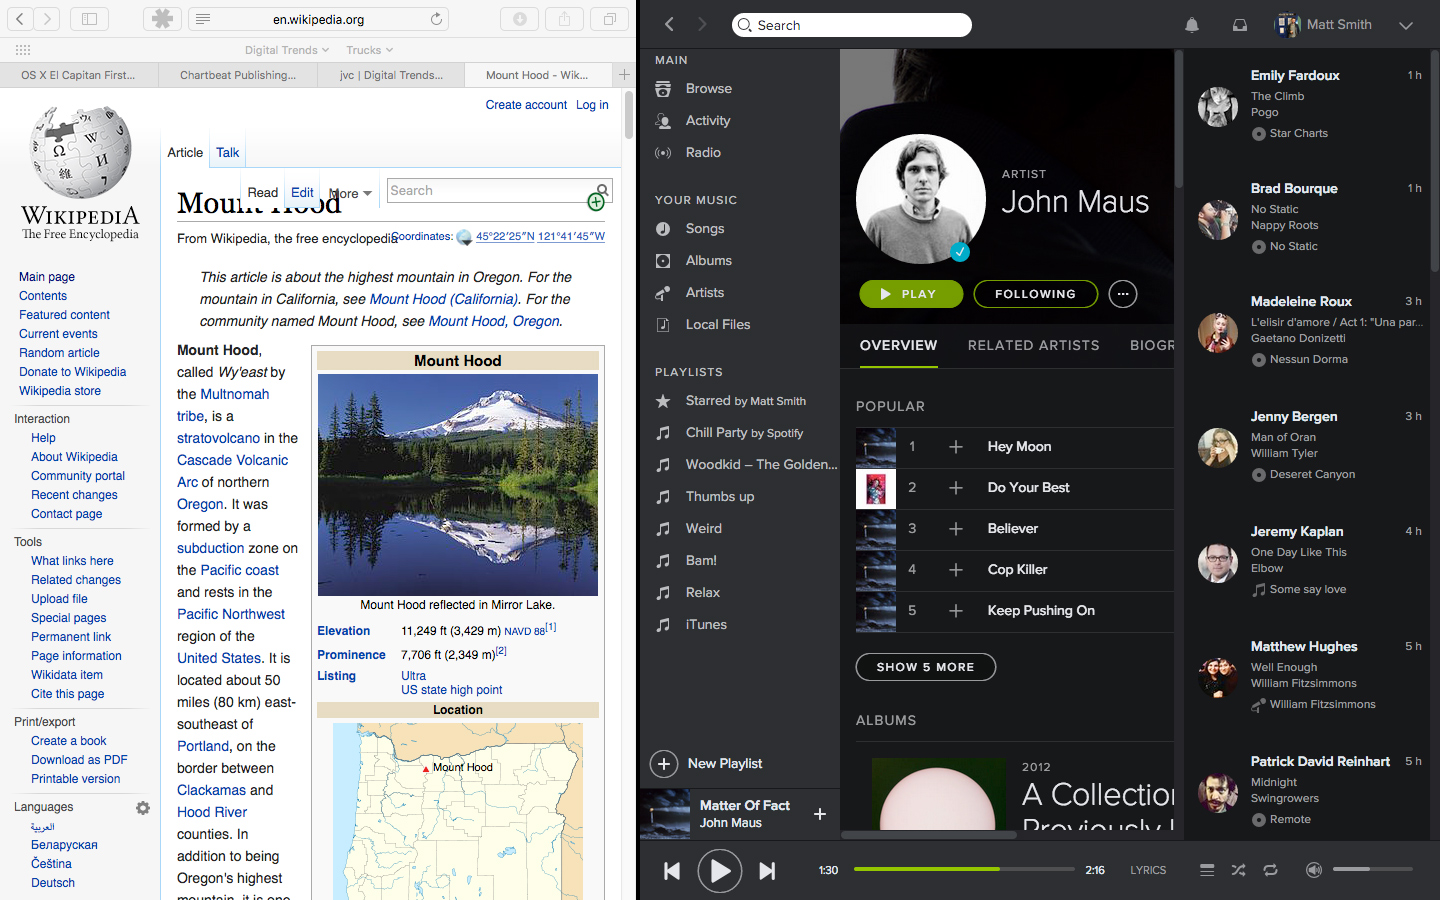This screenshot has width=1440, height=900.
Task: Open Activity in Spotify sidebar
Action: point(708,121)
